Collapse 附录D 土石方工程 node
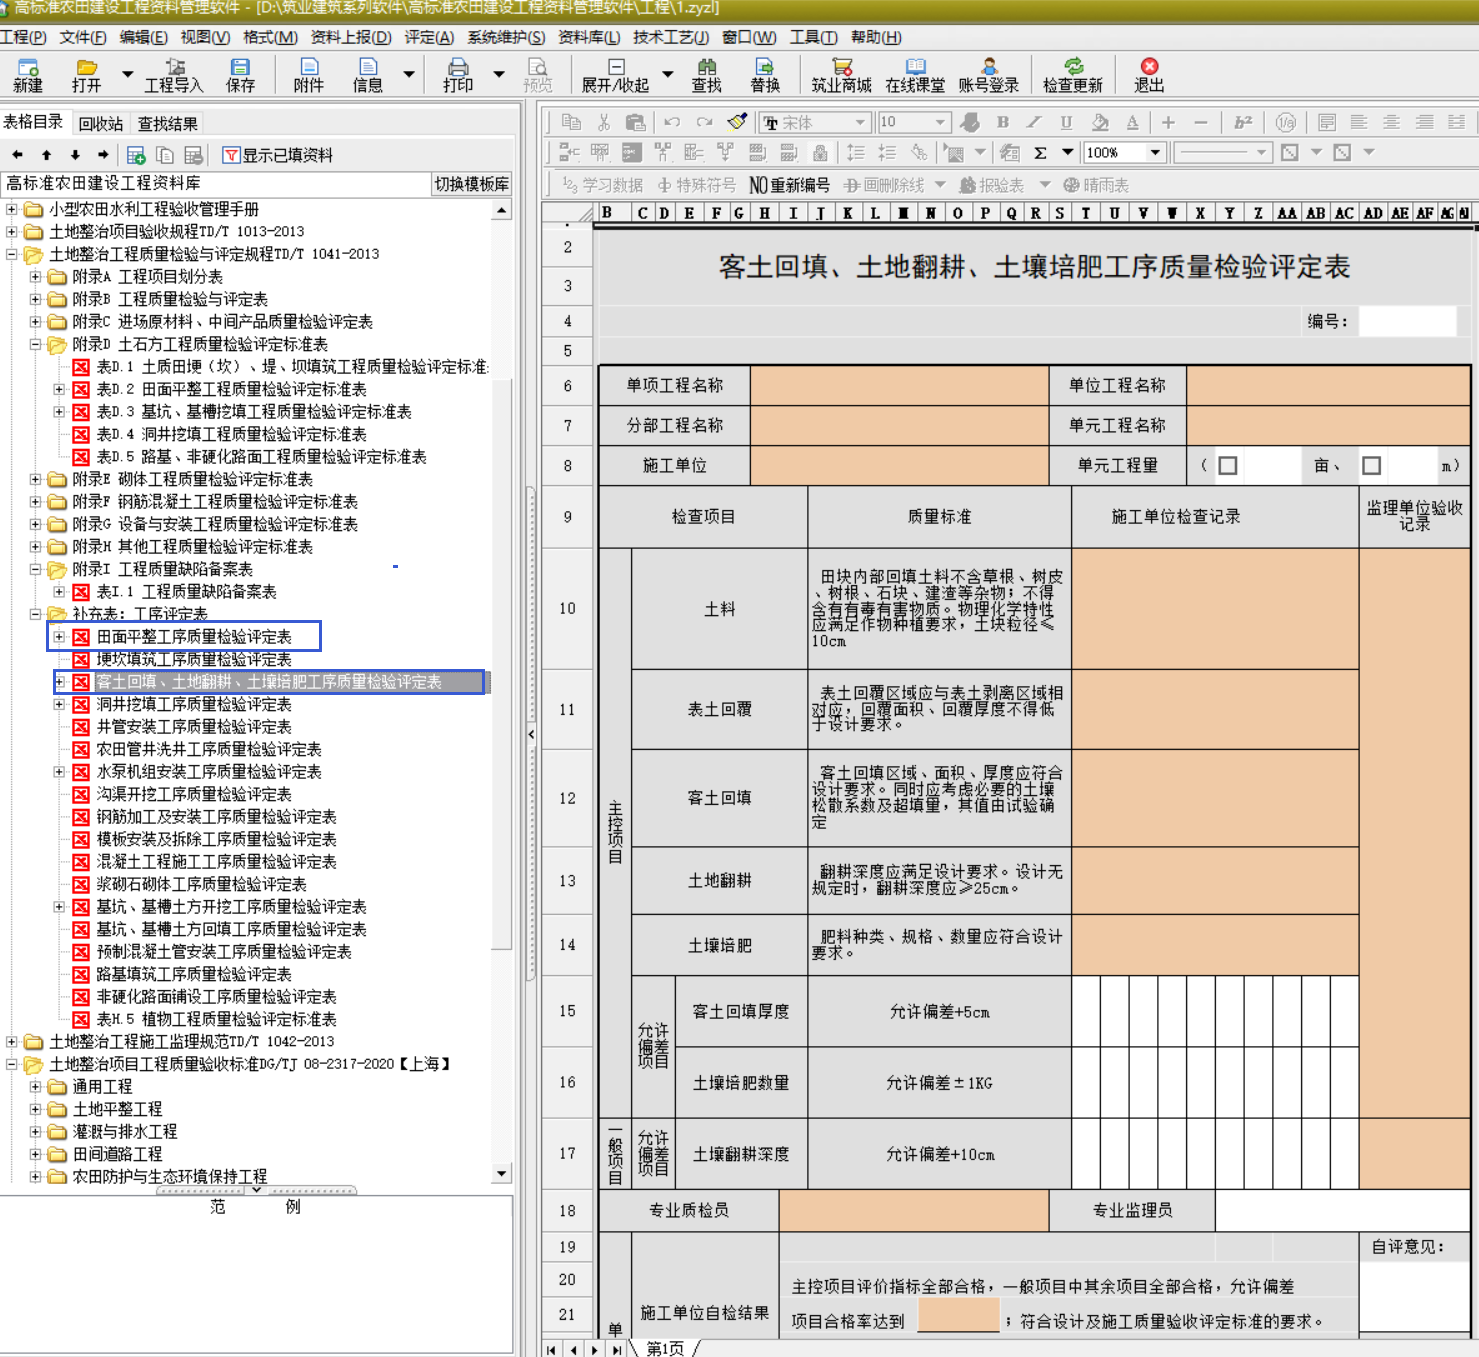 [36, 344]
